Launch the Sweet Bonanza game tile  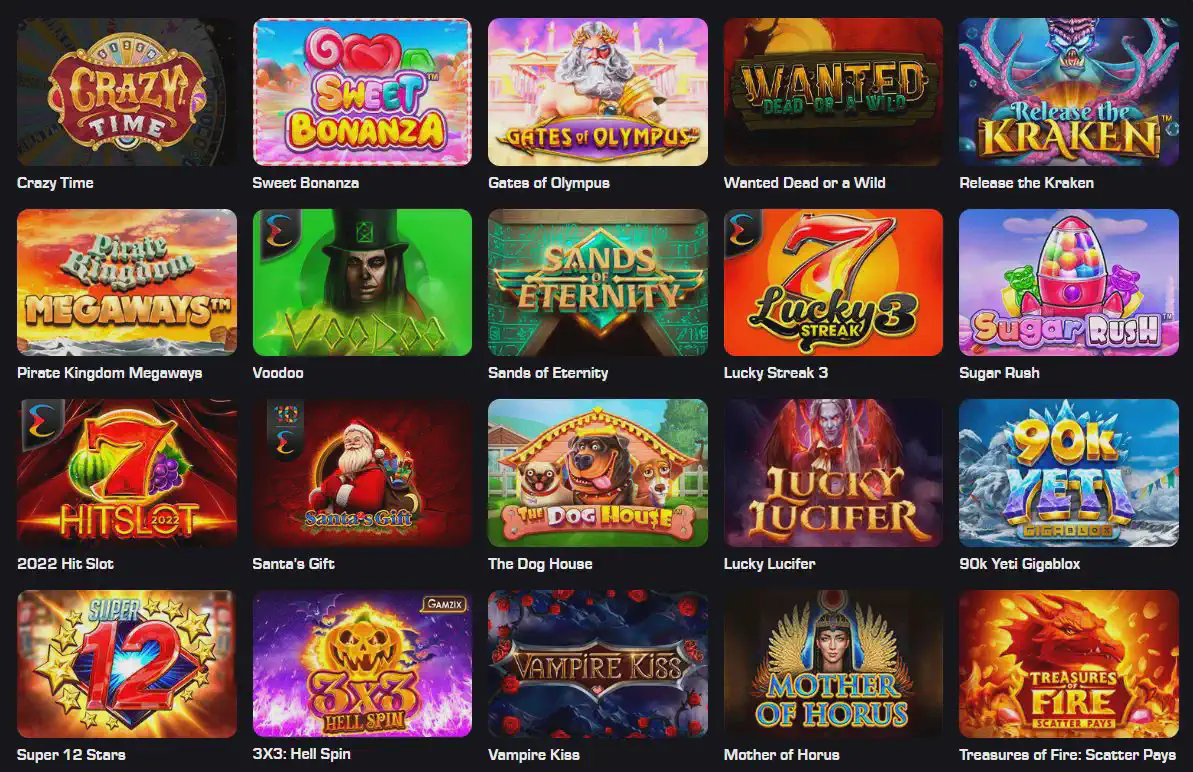pyautogui.click(x=362, y=92)
